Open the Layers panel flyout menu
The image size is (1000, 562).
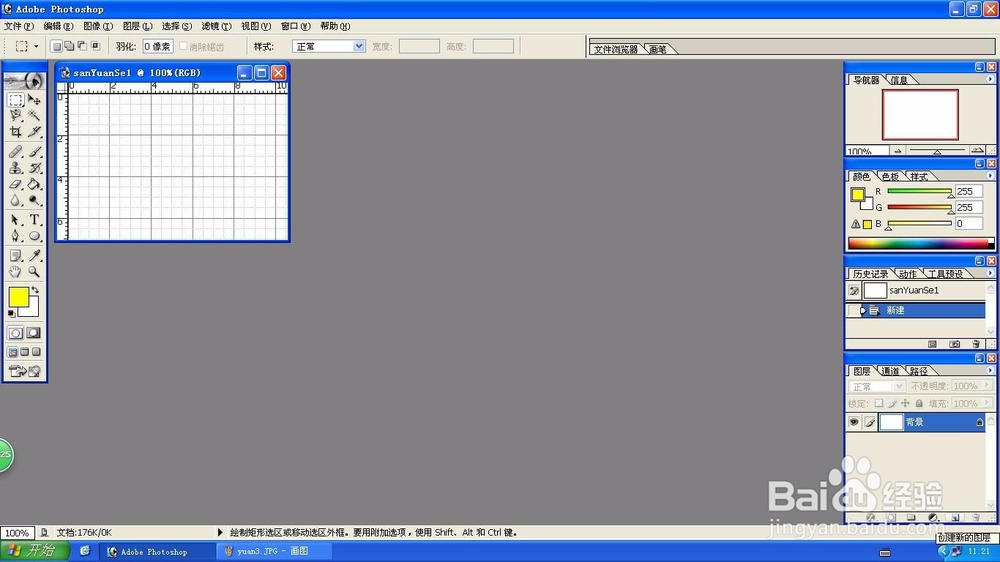[990, 370]
